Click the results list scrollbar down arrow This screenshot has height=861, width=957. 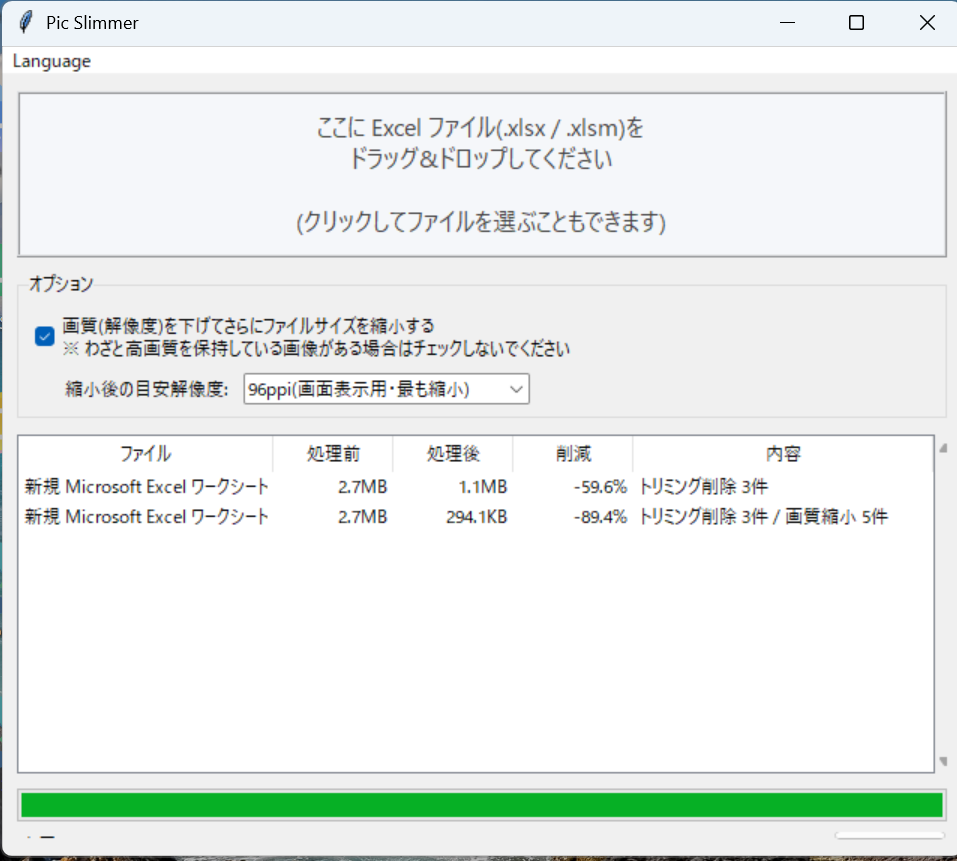tap(944, 761)
